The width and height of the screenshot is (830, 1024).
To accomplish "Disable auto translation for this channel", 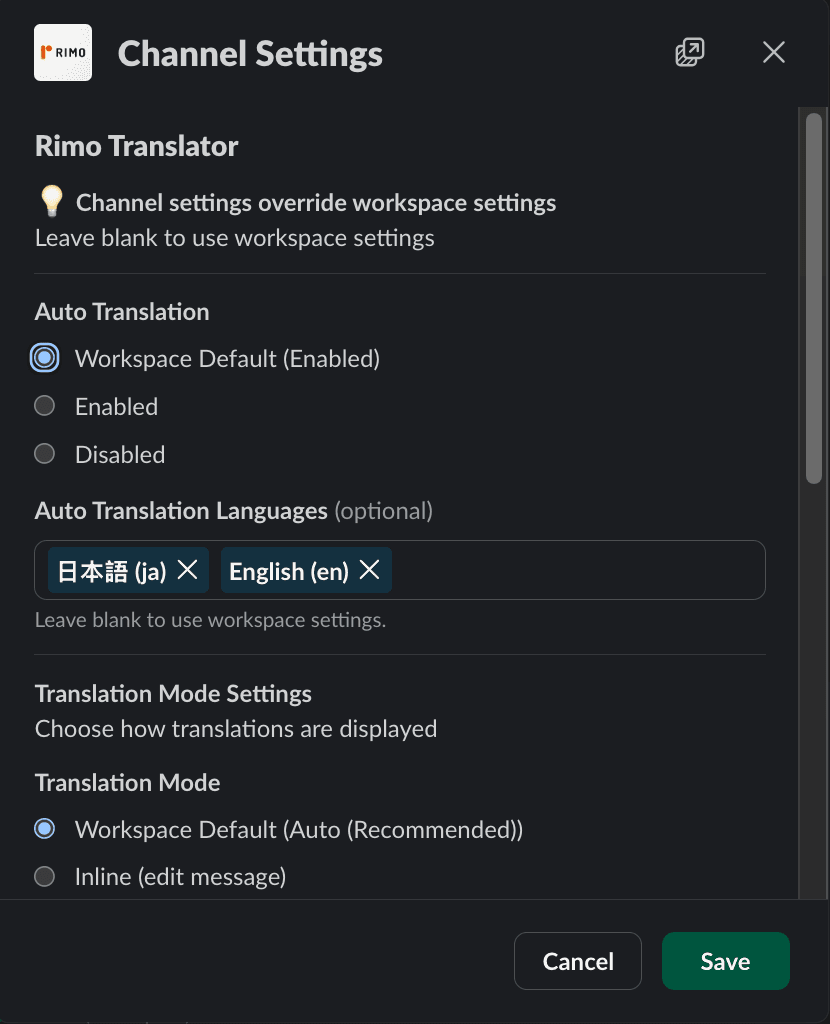I will pos(44,453).
